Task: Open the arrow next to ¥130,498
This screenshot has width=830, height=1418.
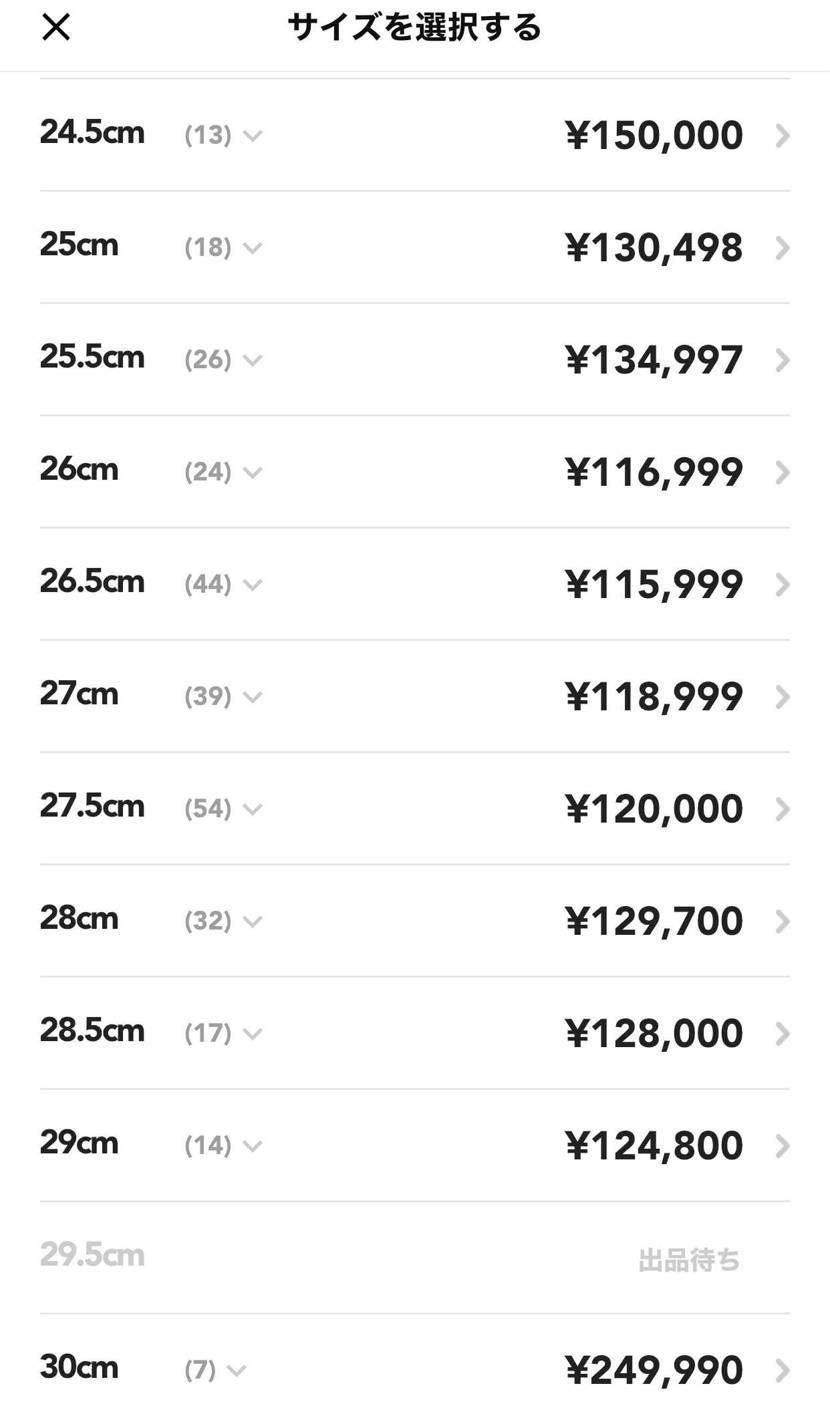Action: tap(783, 248)
